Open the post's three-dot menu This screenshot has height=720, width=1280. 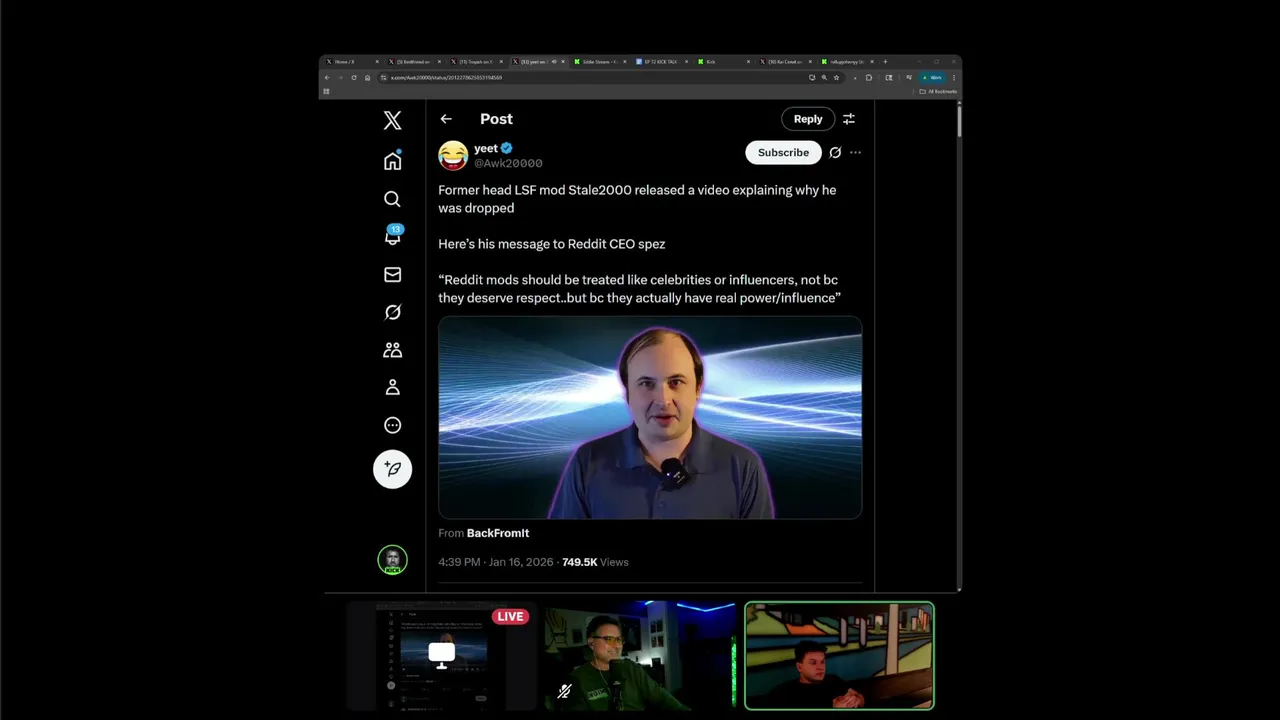pos(855,153)
